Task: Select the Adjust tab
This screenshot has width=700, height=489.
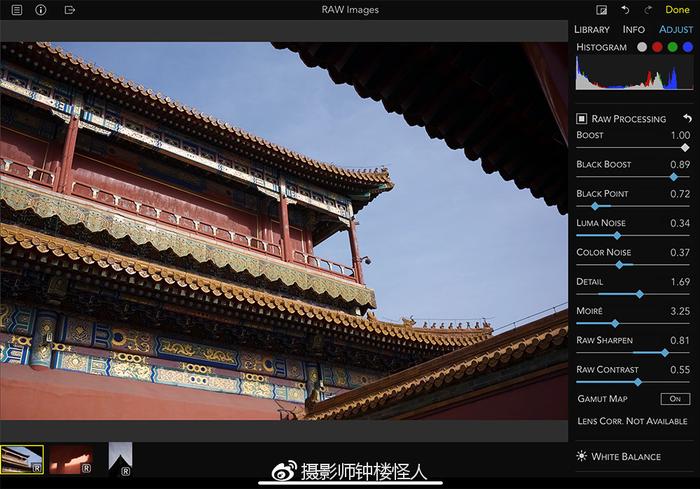Action: 676,29
